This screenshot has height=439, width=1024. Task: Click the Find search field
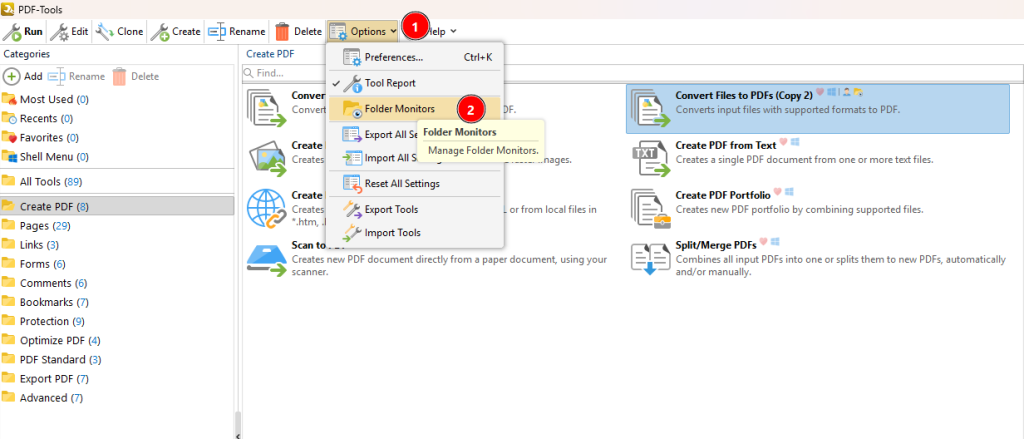[632, 73]
